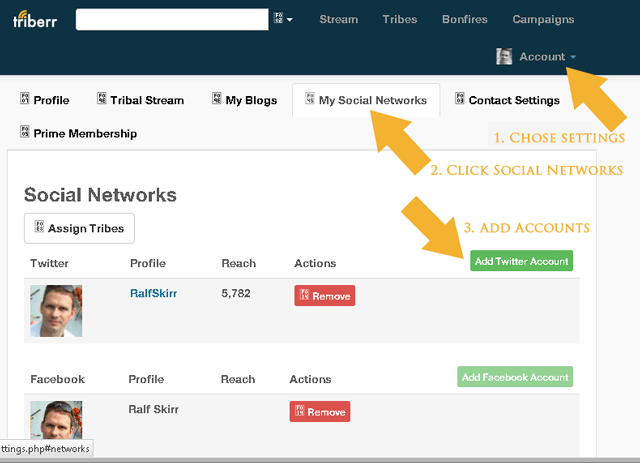This screenshot has height=463, width=640.
Task: Click the RalfSkirr Twitter profile photo
Action: [x=56, y=311]
